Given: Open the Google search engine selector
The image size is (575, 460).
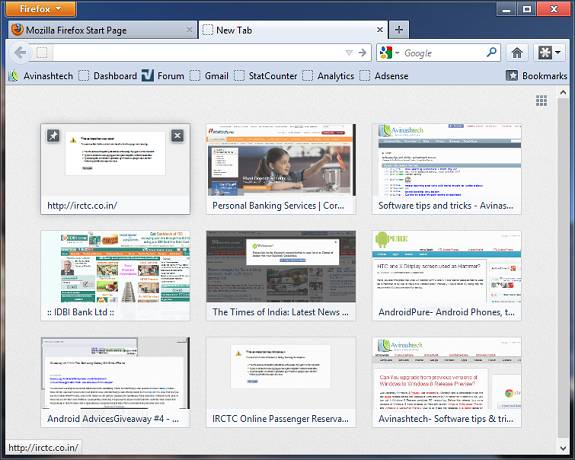Looking at the screenshot, I should coord(389,53).
